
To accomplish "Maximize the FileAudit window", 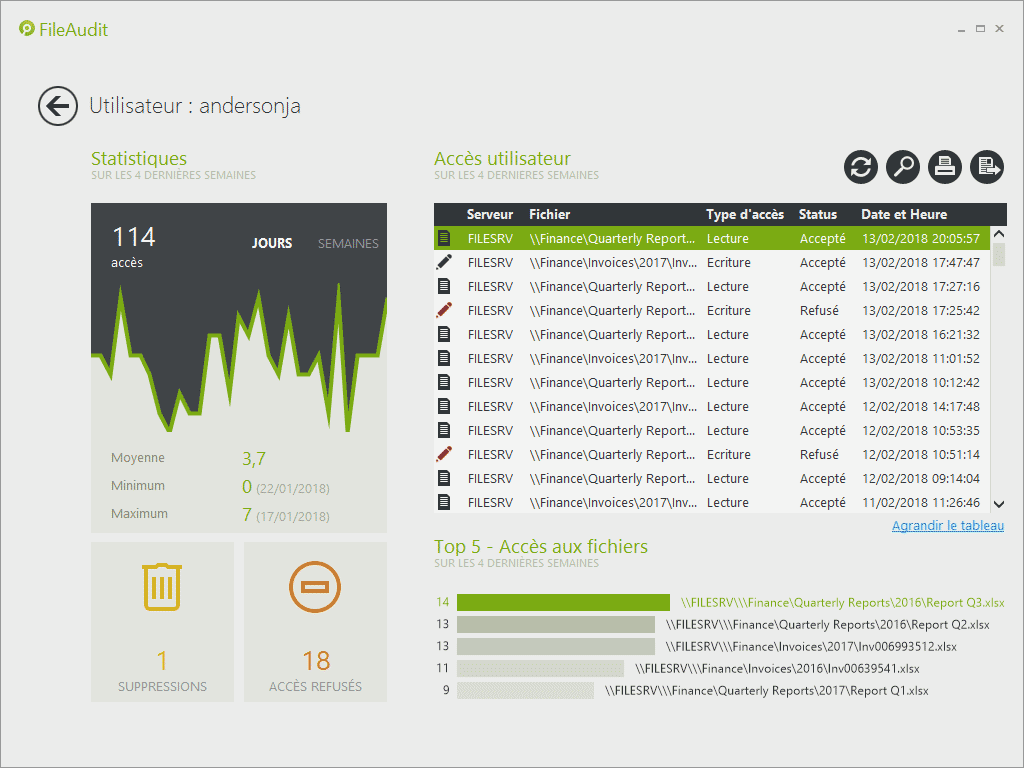I will pyautogui.click(x=980, y=29).
